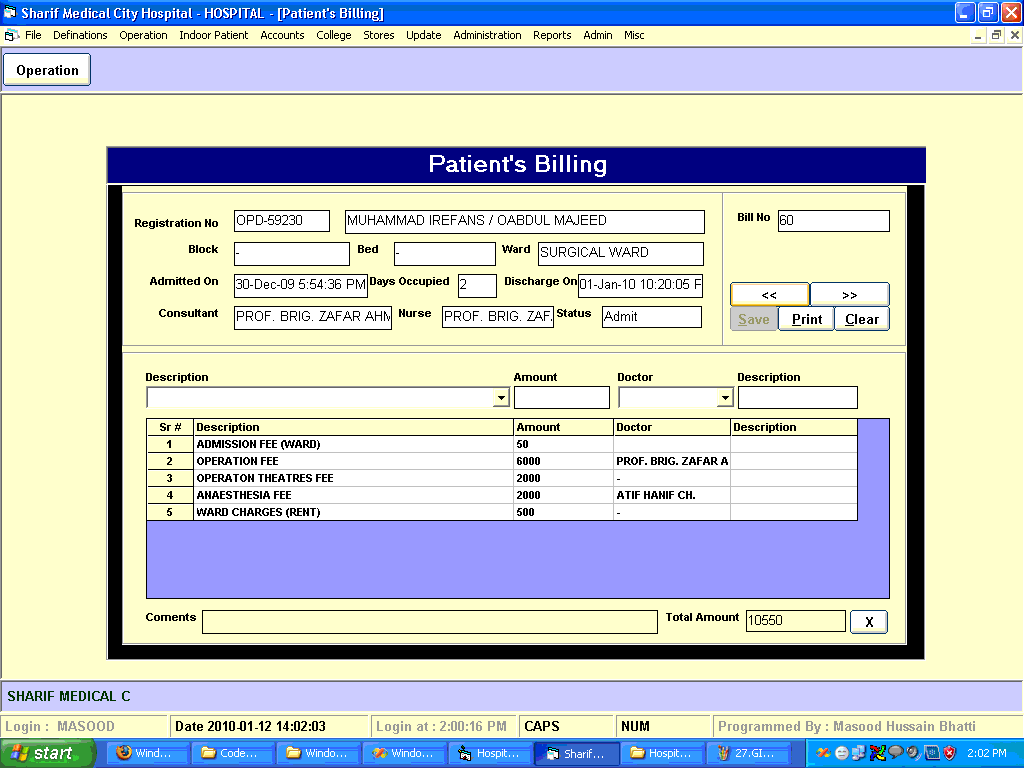Viewport: 1024px width, 768px height.
Task: Print the patient's bill
Action: click(807, 319)
